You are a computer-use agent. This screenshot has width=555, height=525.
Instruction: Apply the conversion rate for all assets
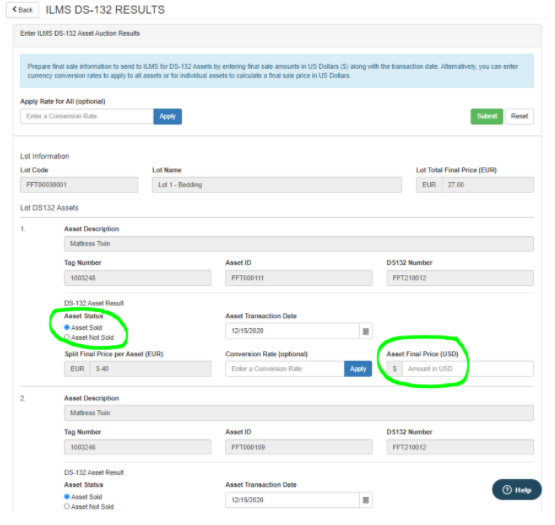[168, 116]
